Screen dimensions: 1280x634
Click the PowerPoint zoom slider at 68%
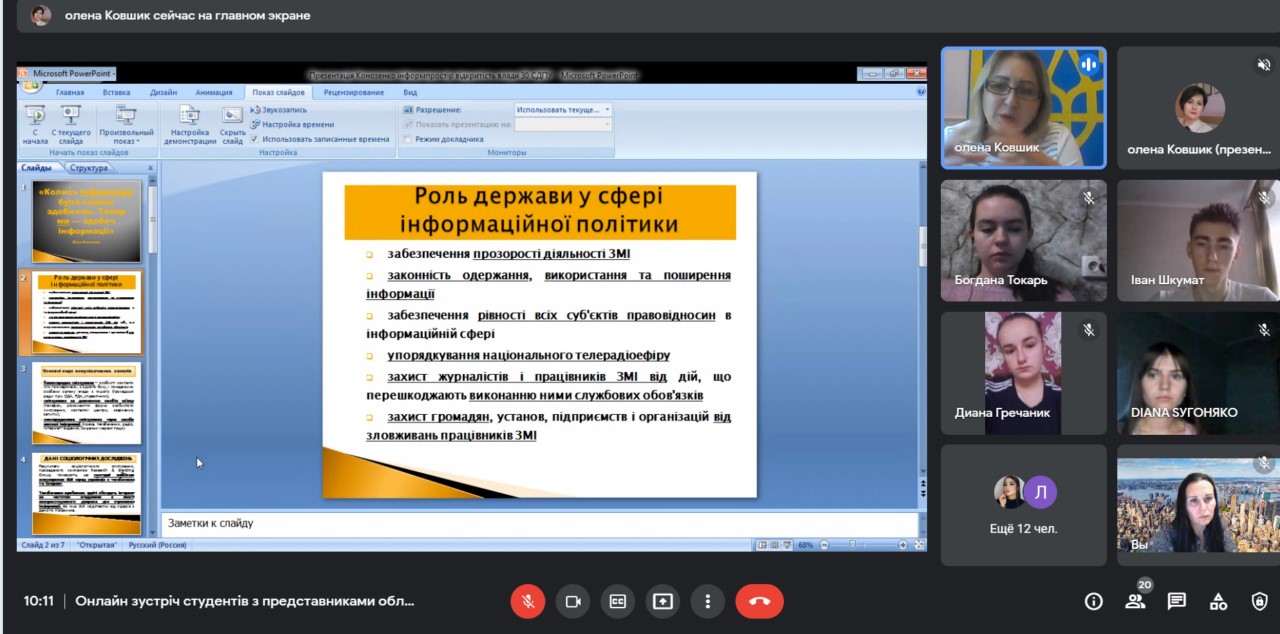(x=852, y=545)
